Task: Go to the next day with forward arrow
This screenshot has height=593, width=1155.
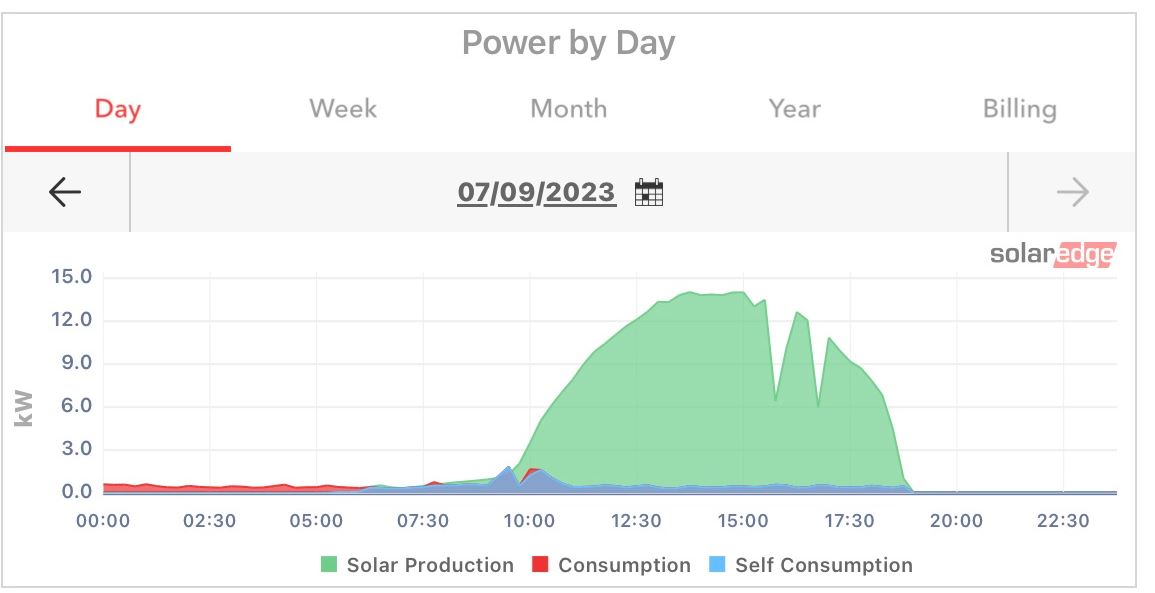Action: point(1072,192)
